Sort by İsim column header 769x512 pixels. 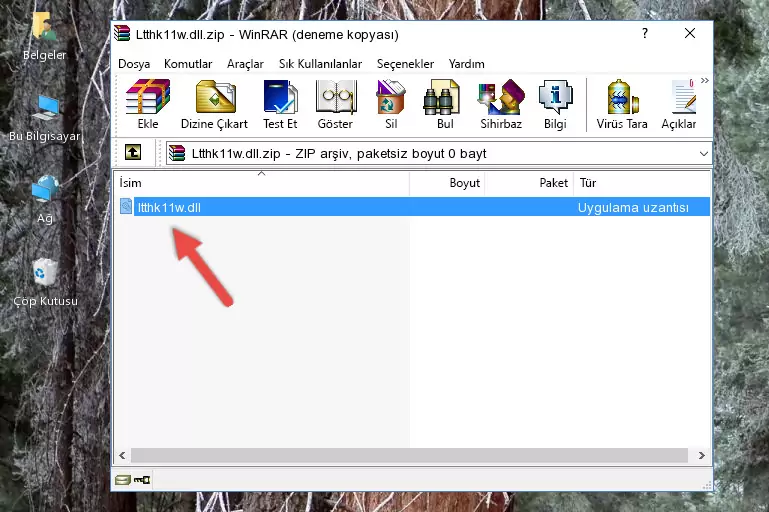click(262, 183)
